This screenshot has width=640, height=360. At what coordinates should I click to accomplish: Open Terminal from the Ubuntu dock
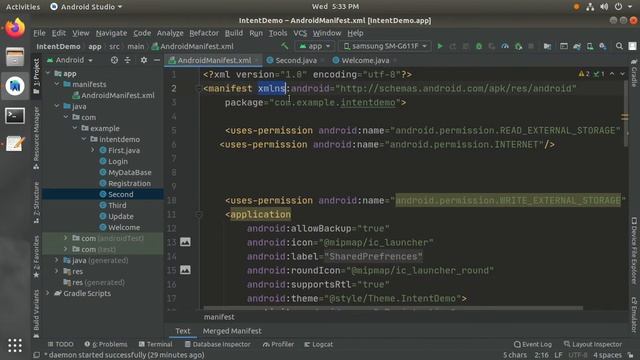[x=15, y=116]
